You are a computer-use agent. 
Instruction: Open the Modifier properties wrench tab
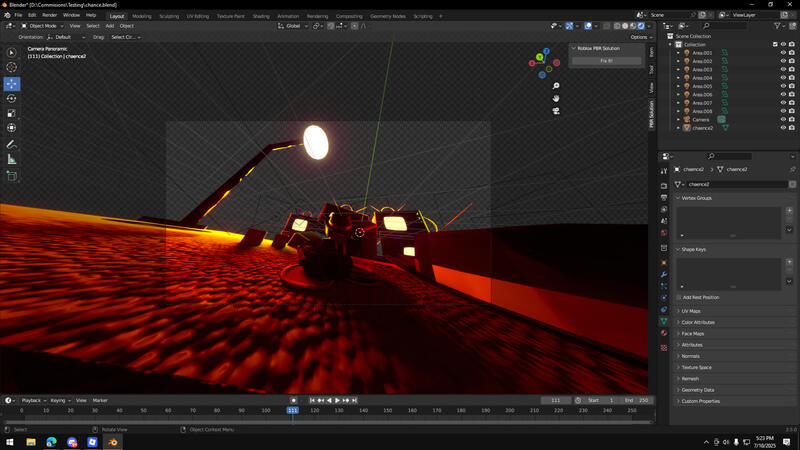click(664, 274)
